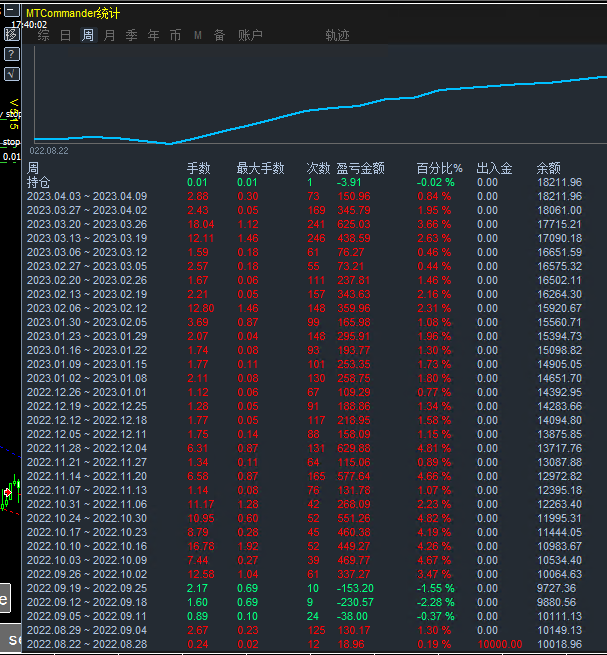Select week row 2022.11.28 ~ 2022.12.04
607x655 pixels.
(x=304, y=448)
